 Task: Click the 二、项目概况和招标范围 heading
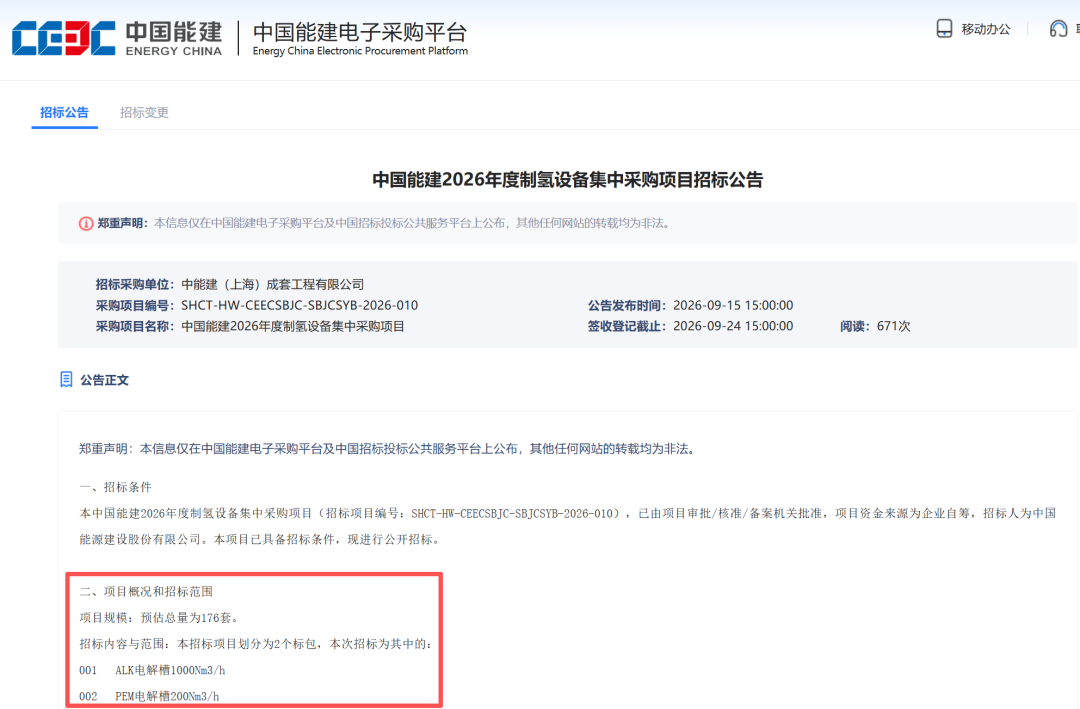click(x=146, y=591)
